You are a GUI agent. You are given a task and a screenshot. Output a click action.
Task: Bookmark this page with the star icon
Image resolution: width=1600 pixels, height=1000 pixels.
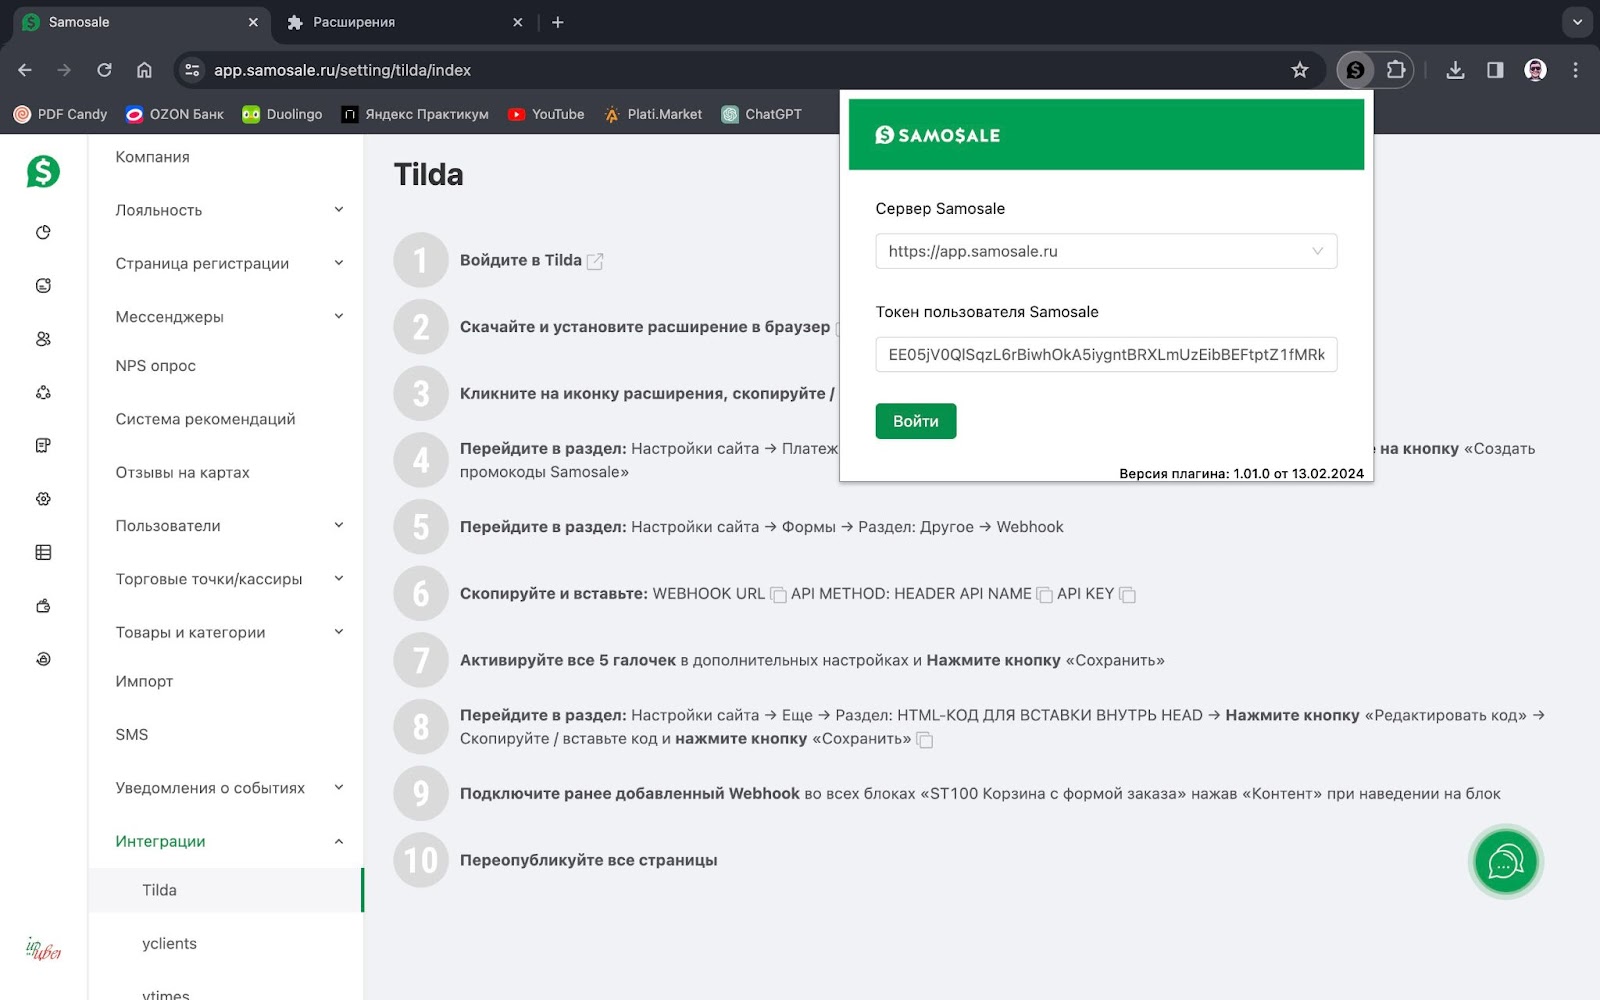(x=1299, y=70)
